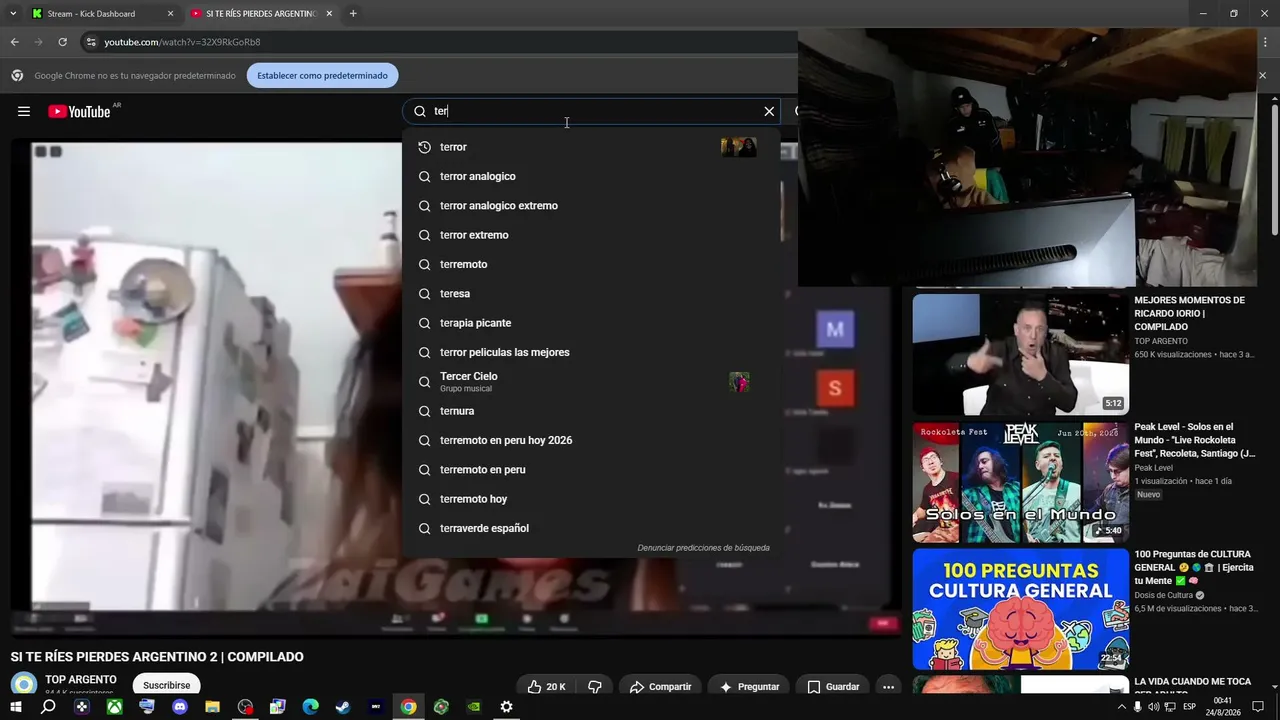
Task: Switch to Chrome in the taskbar
Action: (408, 707)
